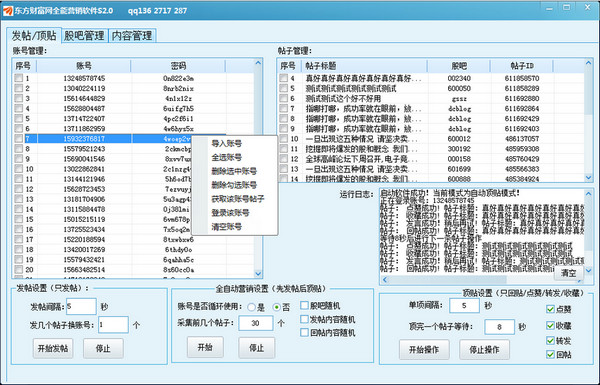
Task: Tick checkbox for account row 20
Action: [x=18, y=269]
